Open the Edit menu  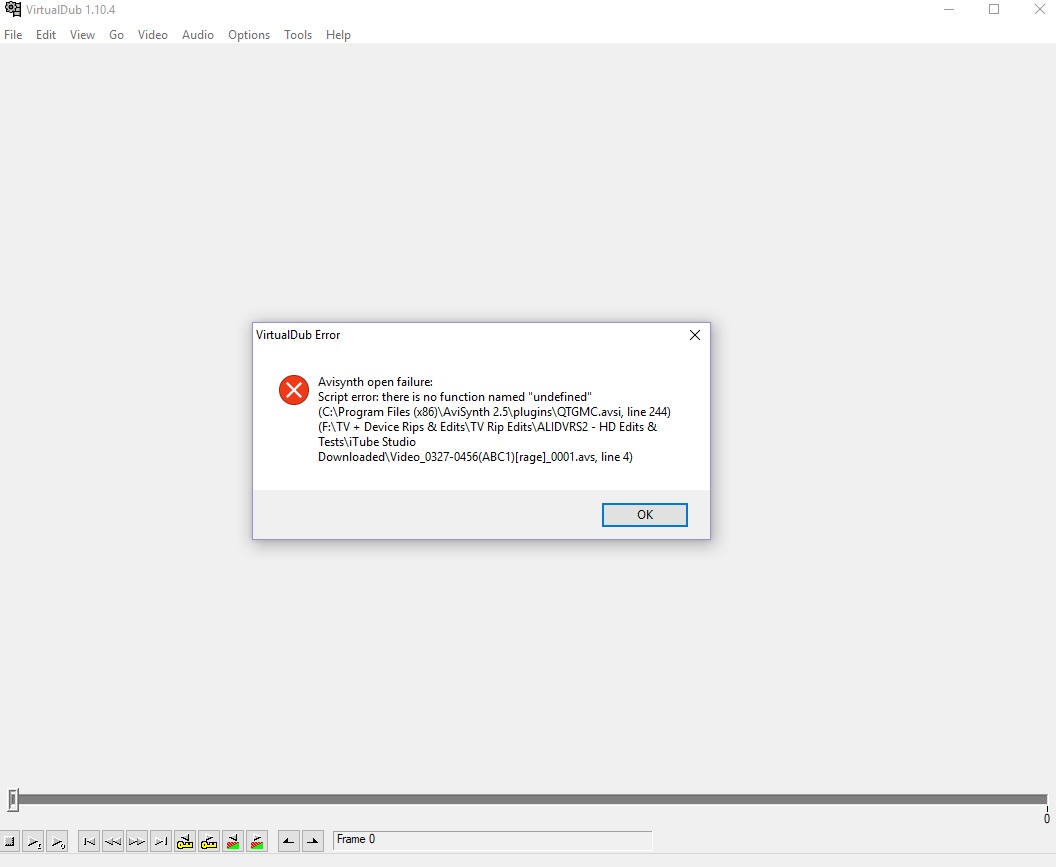(x=46, y=35)
